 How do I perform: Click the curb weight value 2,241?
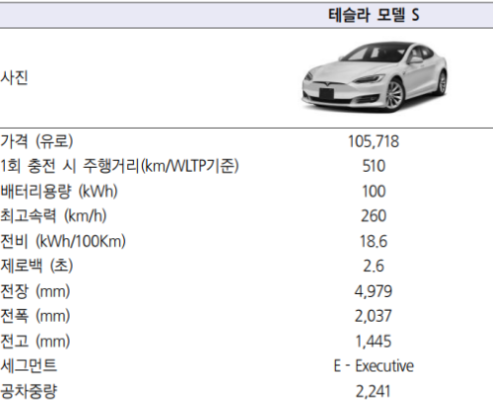point(373,392)
